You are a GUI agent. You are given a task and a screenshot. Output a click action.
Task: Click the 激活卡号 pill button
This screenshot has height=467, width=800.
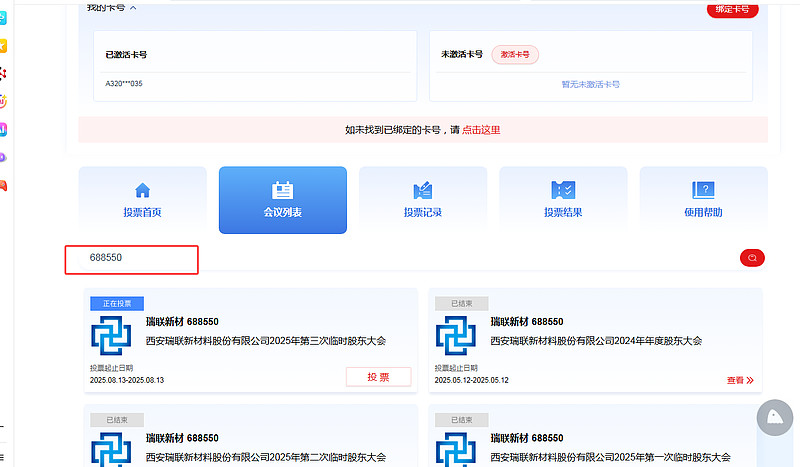[515, 55]
